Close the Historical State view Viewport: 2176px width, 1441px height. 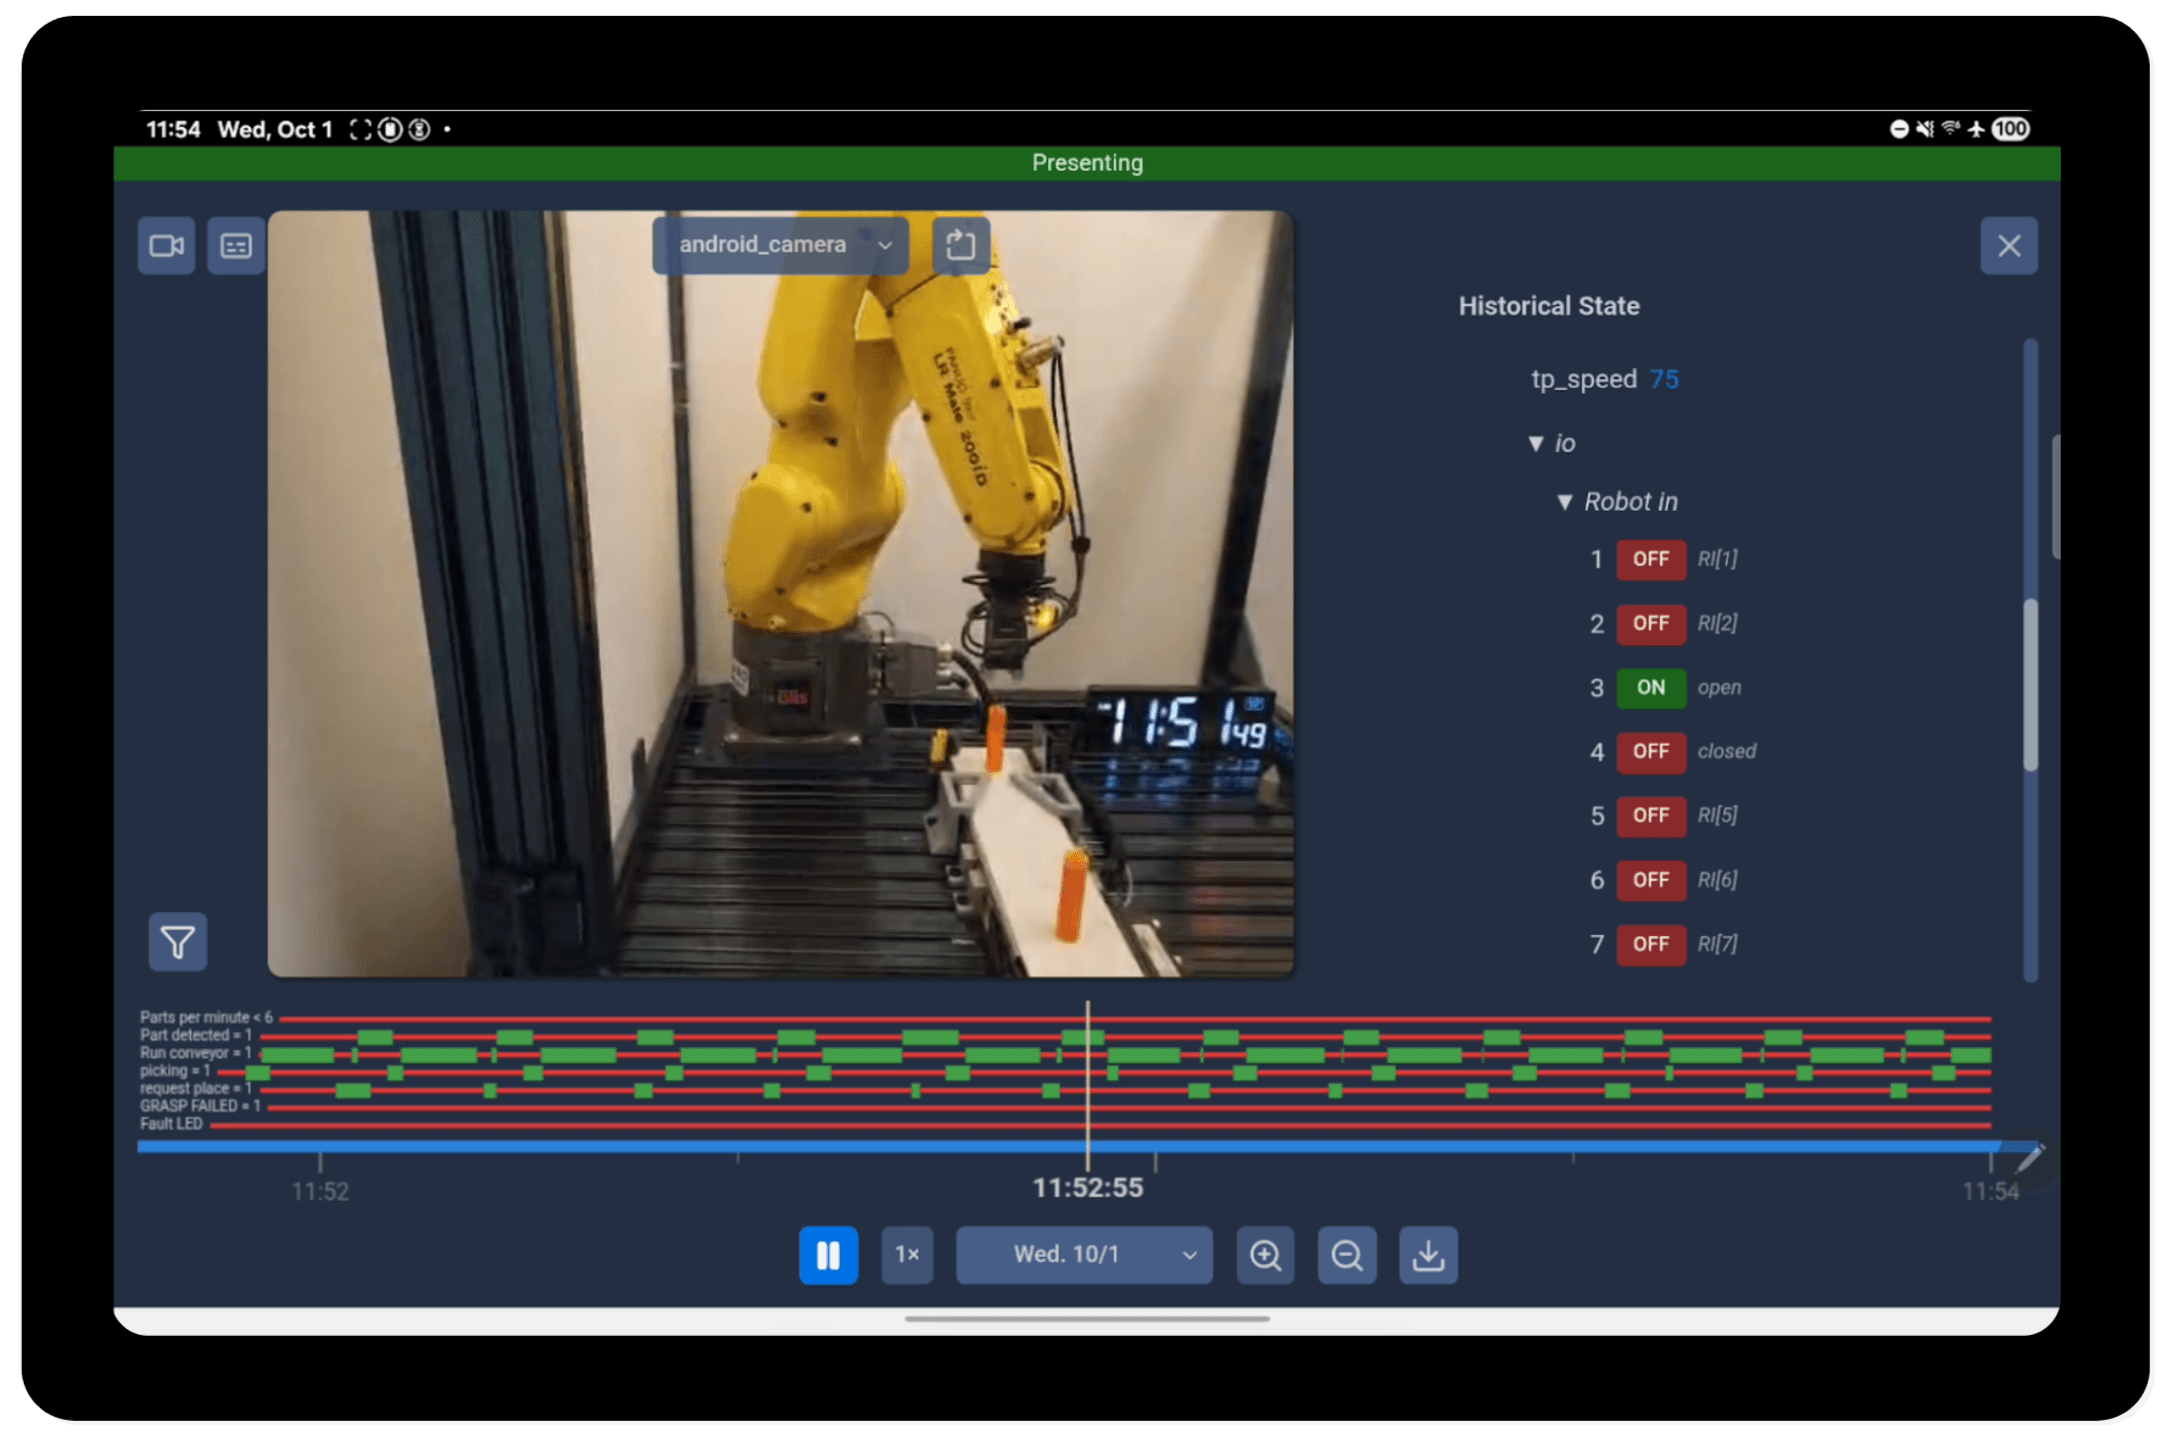point(2009,245)
